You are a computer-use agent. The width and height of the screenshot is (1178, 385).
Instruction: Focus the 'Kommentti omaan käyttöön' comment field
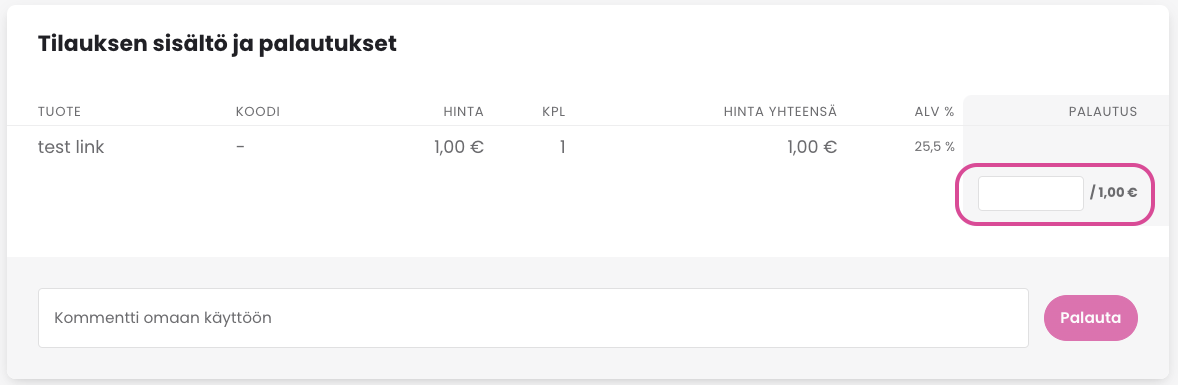pyautogui.click(x=533, y=318)
